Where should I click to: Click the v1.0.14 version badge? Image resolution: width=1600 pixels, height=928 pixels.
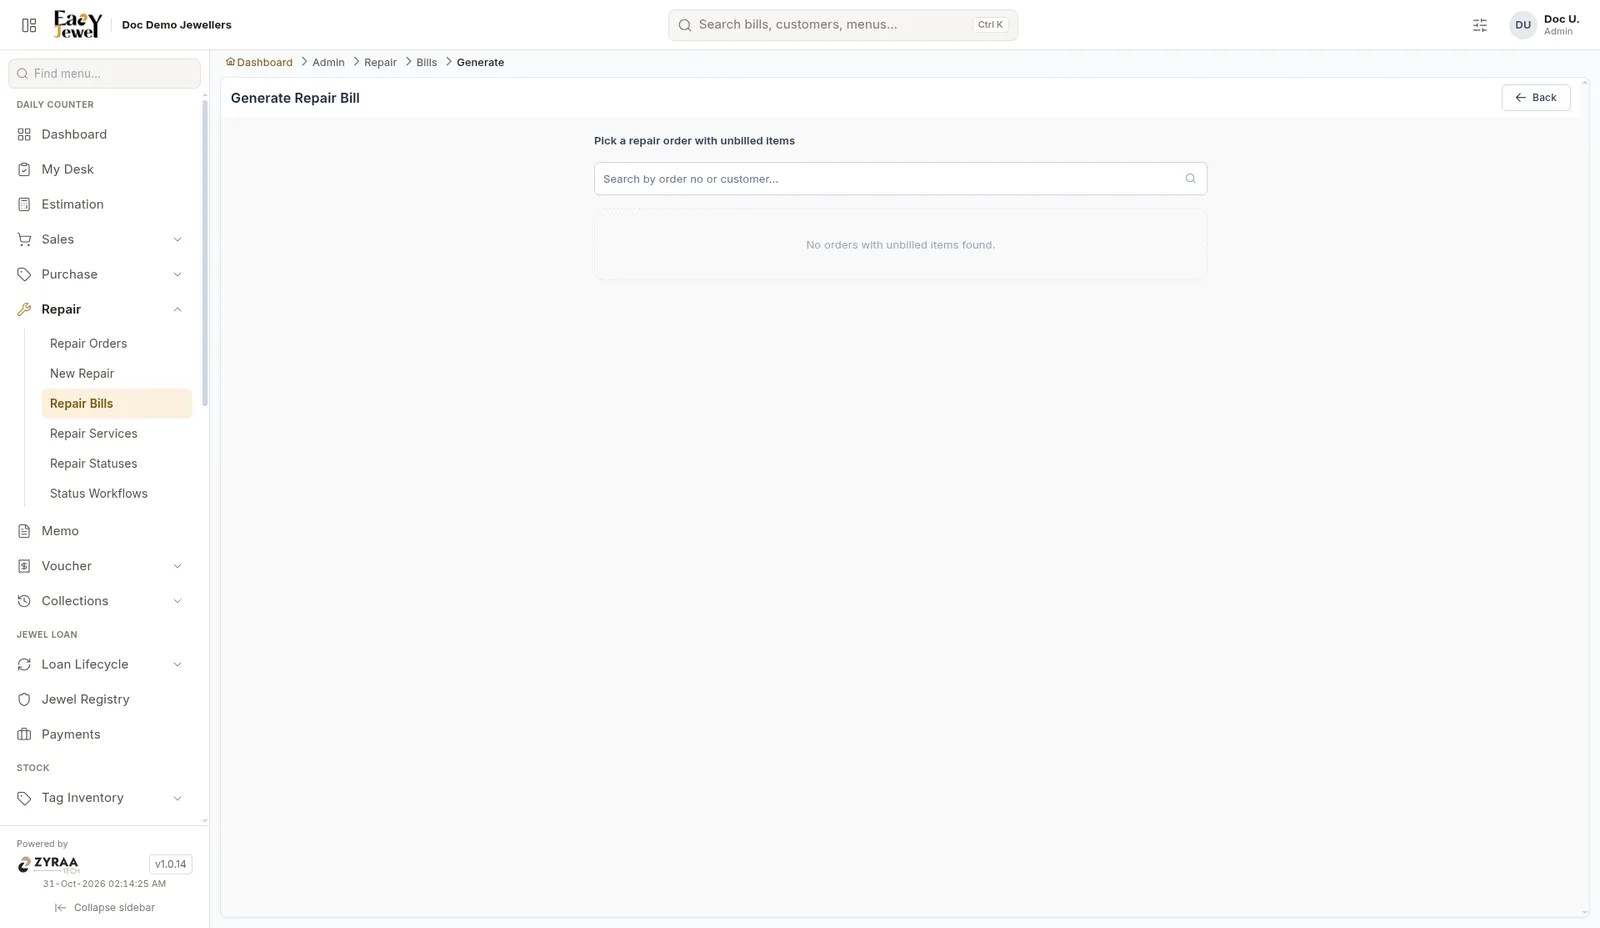tap(170, 864)
